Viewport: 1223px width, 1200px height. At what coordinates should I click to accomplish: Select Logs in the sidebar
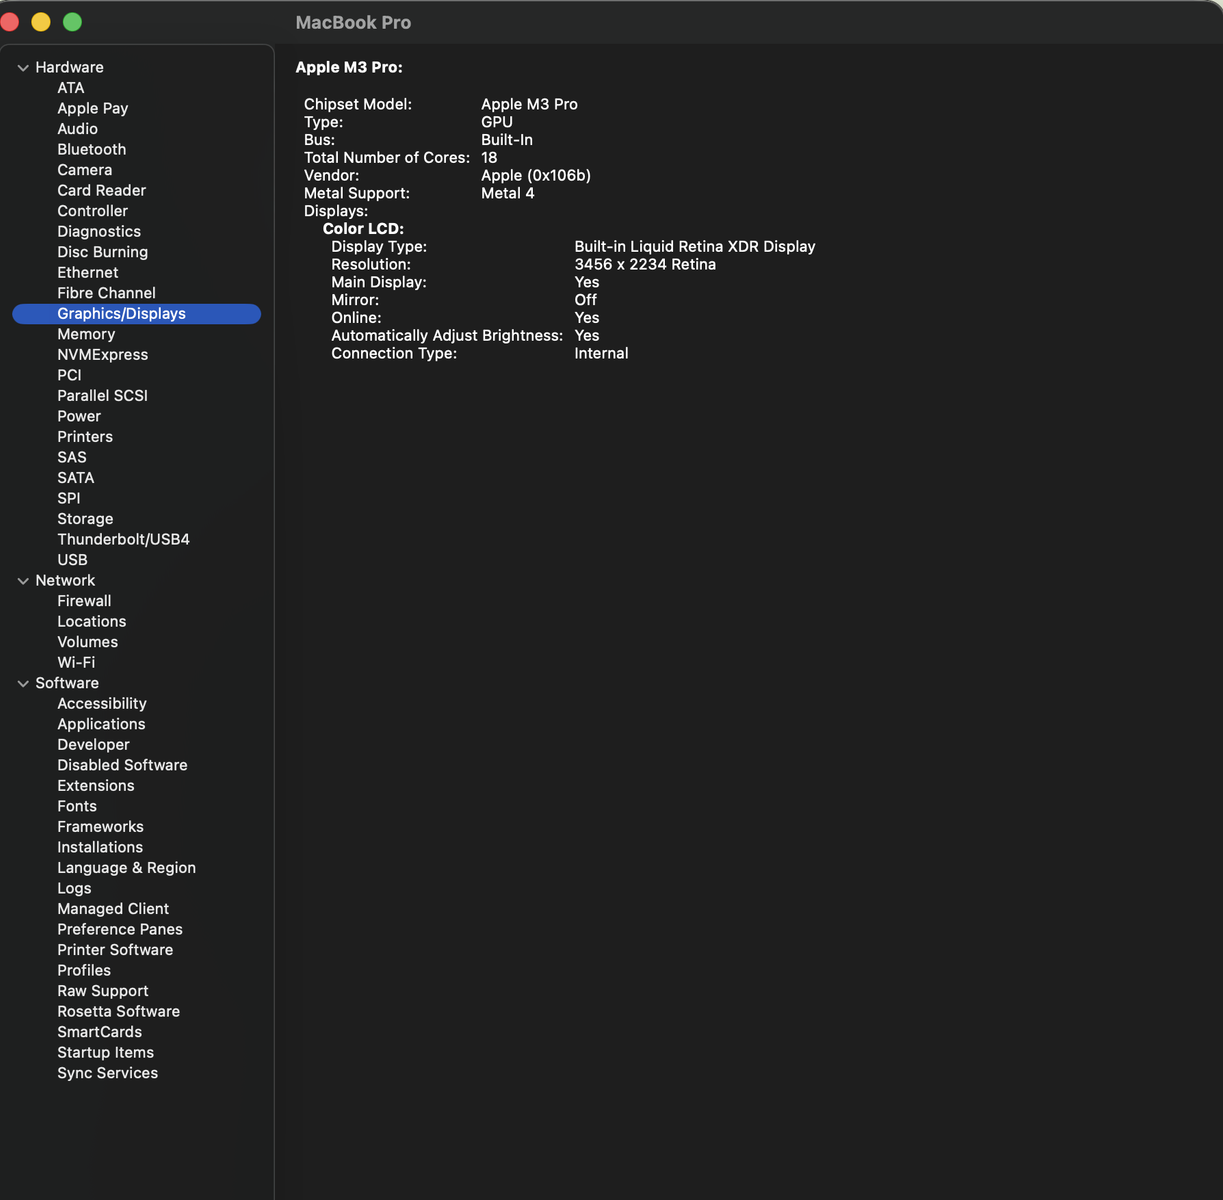74,888
